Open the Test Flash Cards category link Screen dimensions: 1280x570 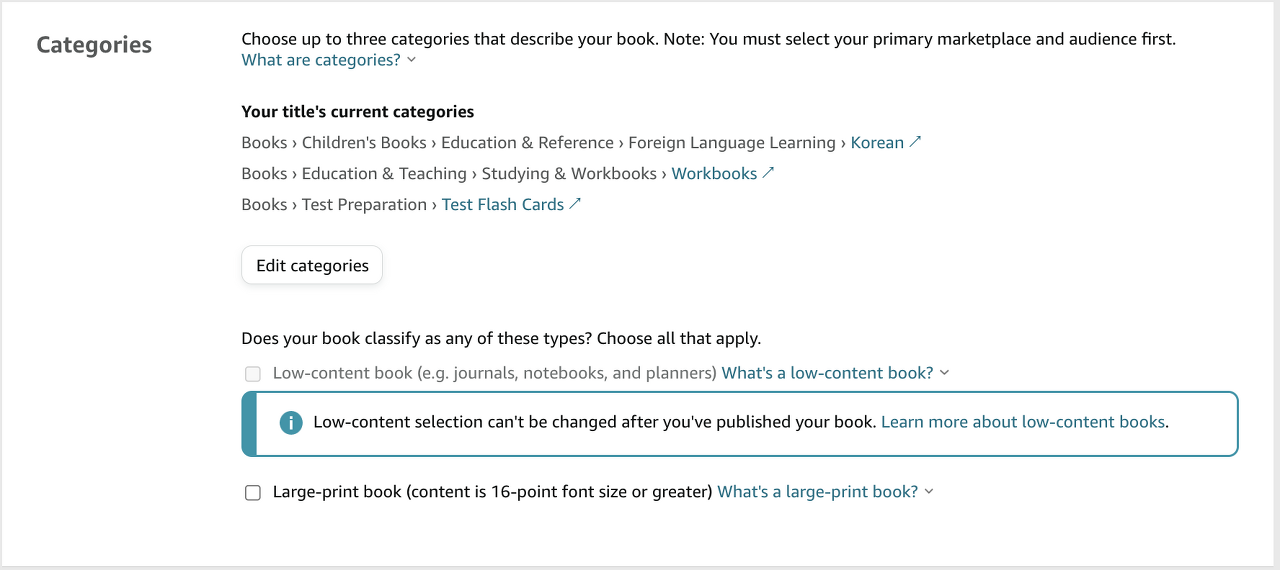click(503, 205)
